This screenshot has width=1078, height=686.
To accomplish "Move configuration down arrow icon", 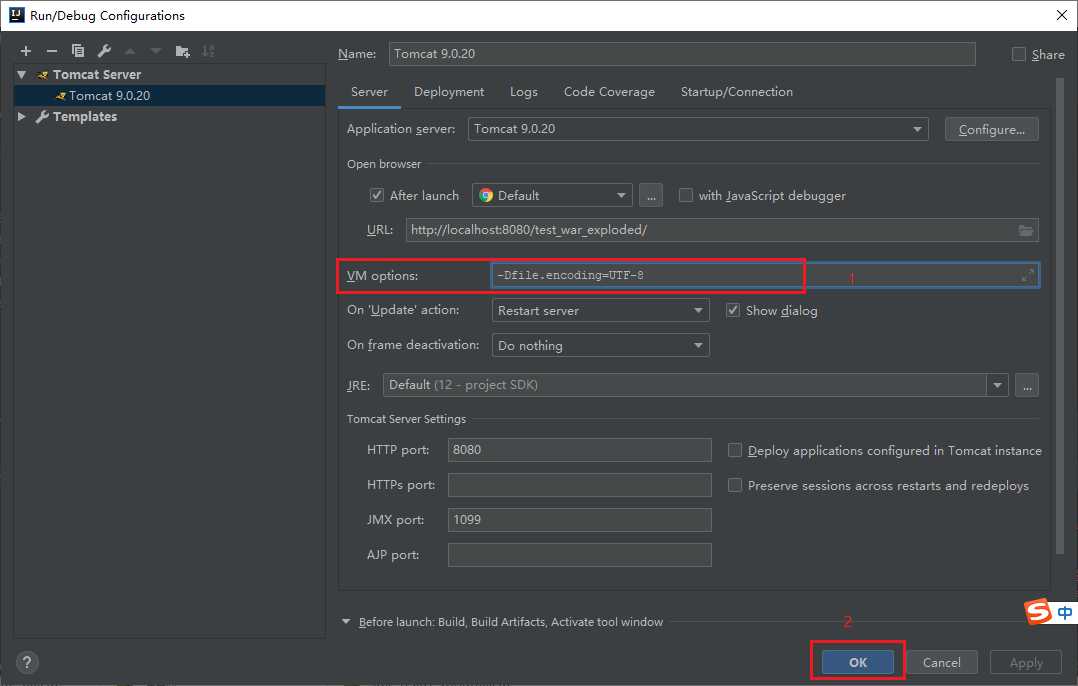I will pyautogui.click(x=156, y=51).
